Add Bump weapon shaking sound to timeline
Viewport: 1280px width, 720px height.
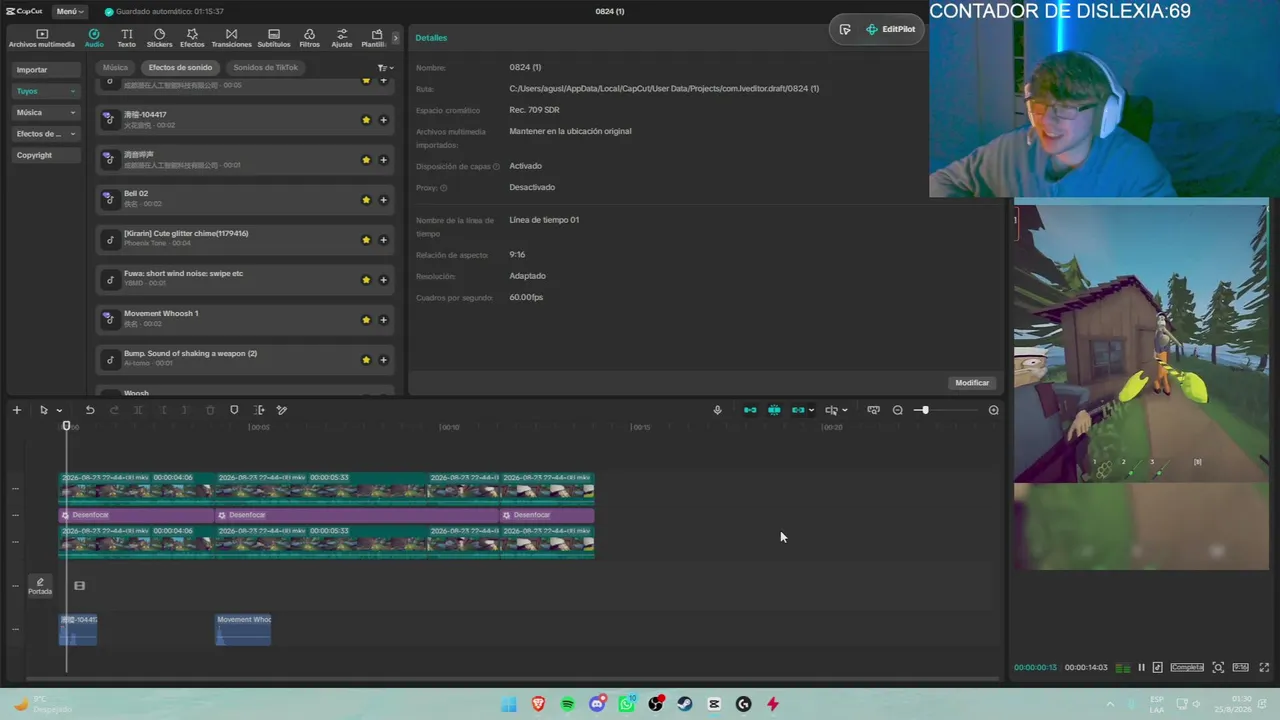[x=383, y=360]
